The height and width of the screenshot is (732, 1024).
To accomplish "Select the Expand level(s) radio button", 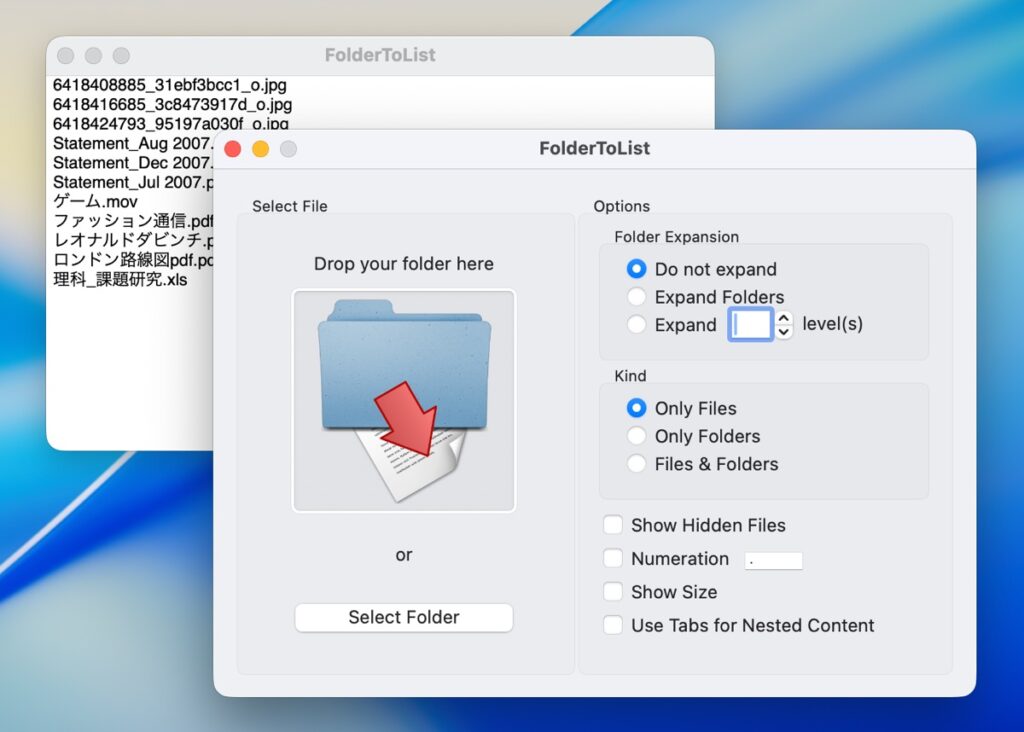I will (636, 325).
